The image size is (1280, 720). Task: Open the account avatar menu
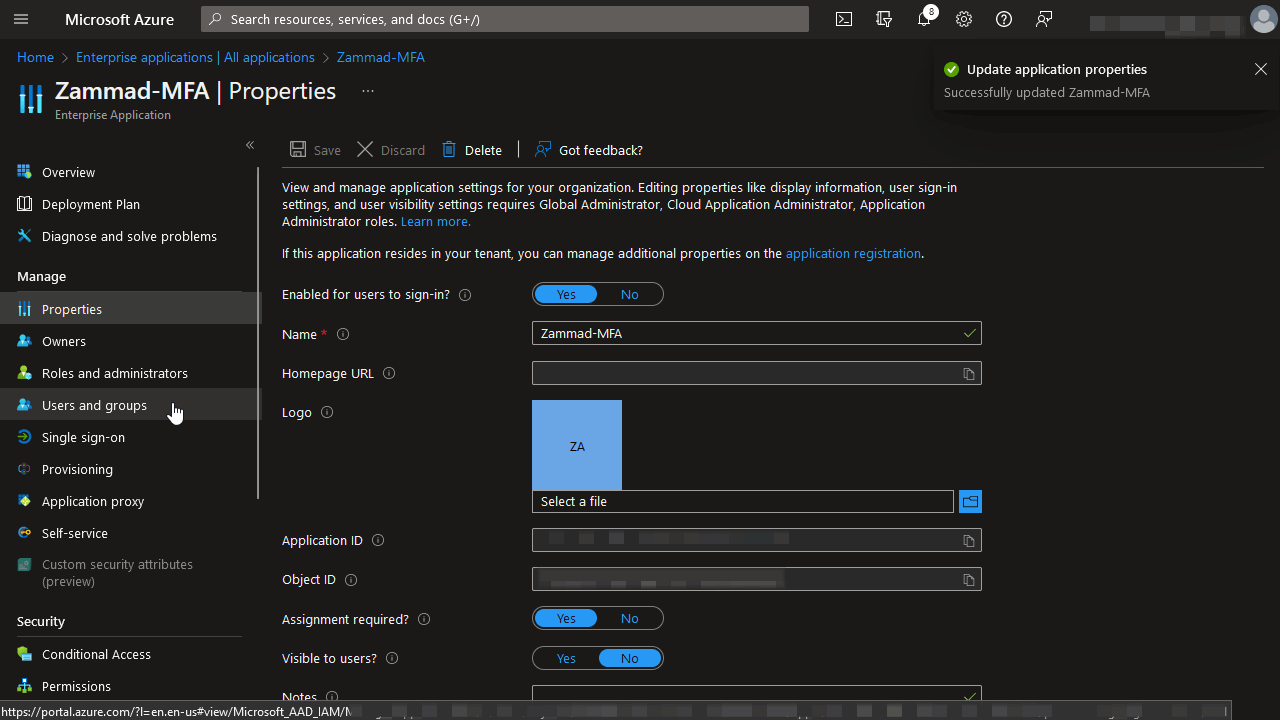click(1264, 19)
